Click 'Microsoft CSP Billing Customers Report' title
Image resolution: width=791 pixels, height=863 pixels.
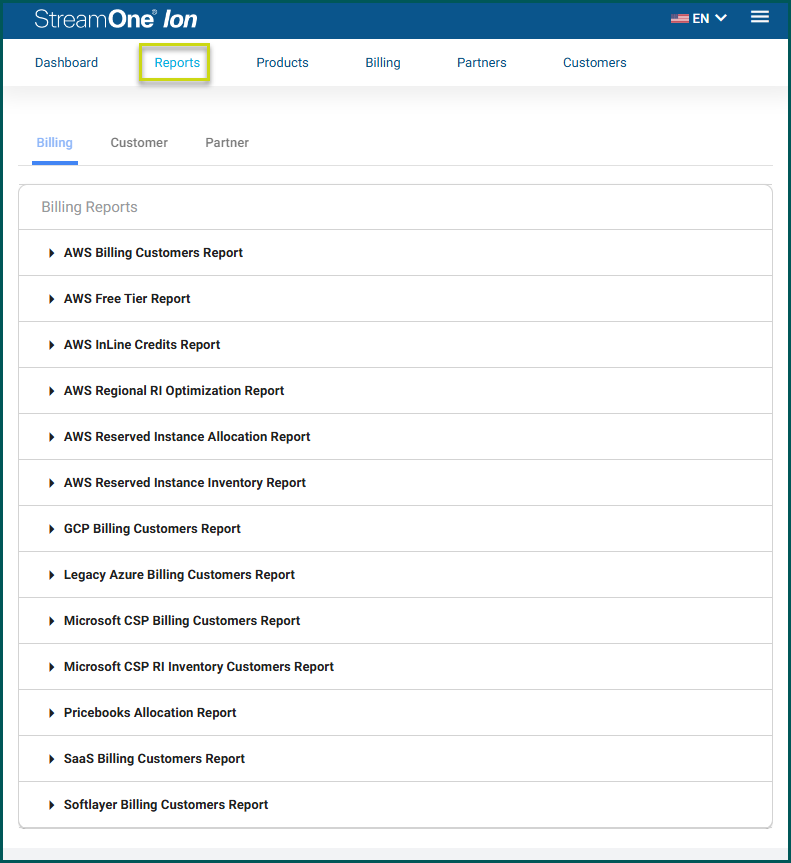point(182,620)
